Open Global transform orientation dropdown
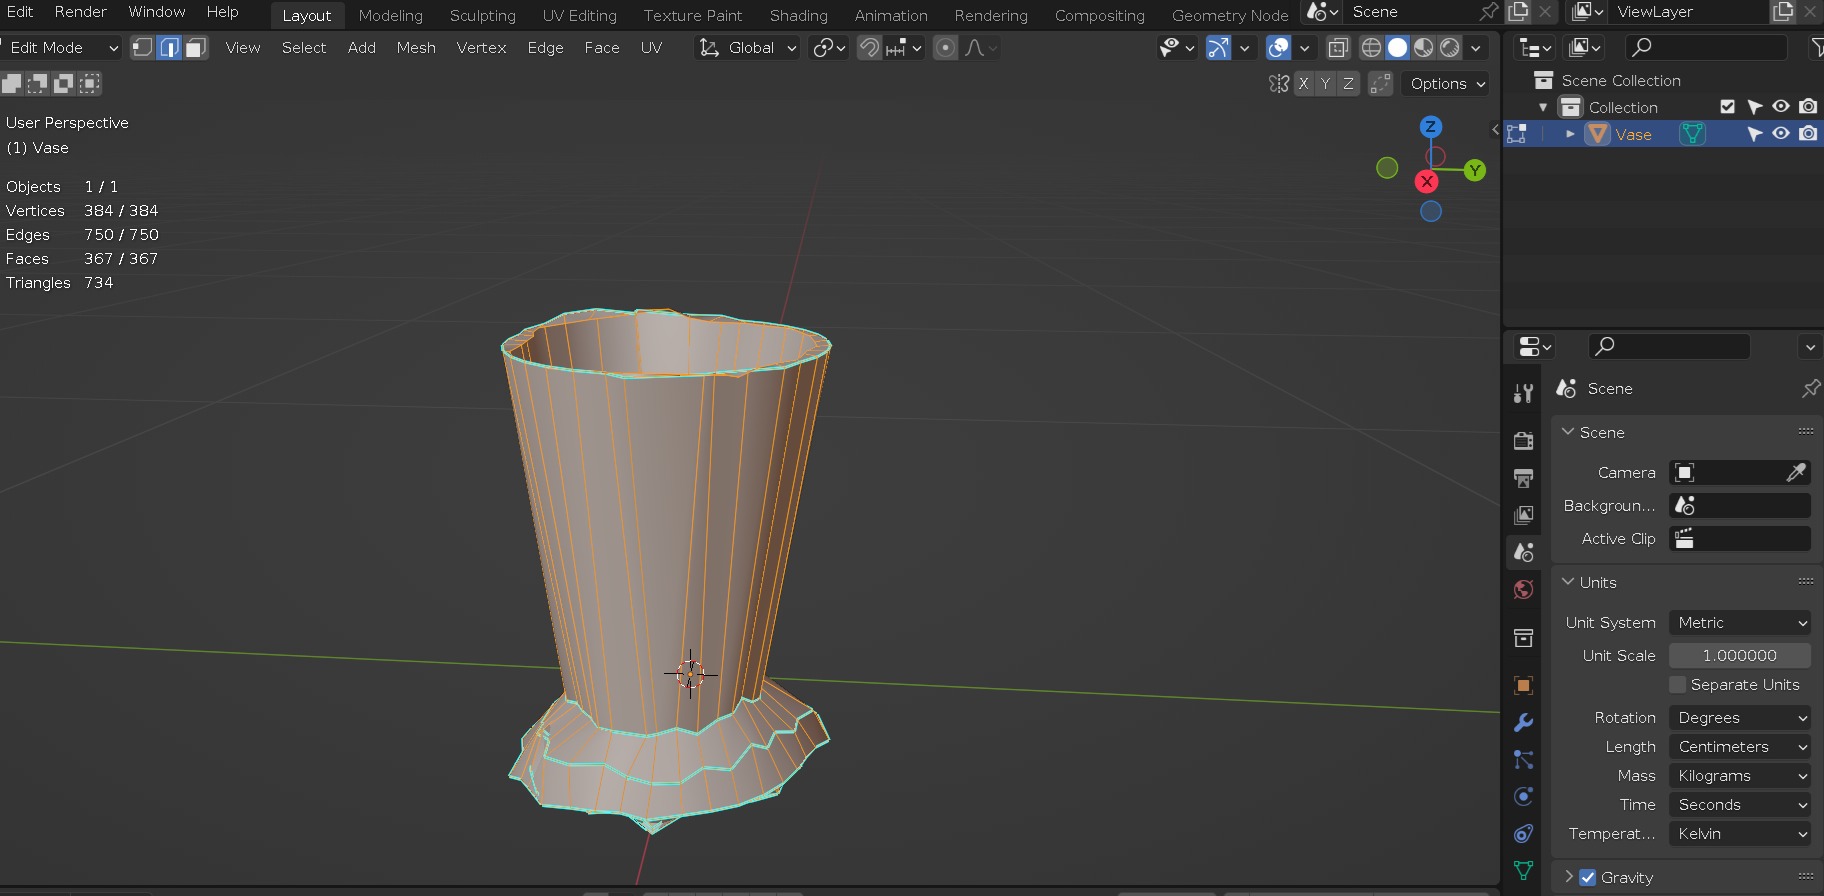 click(747, 48)
